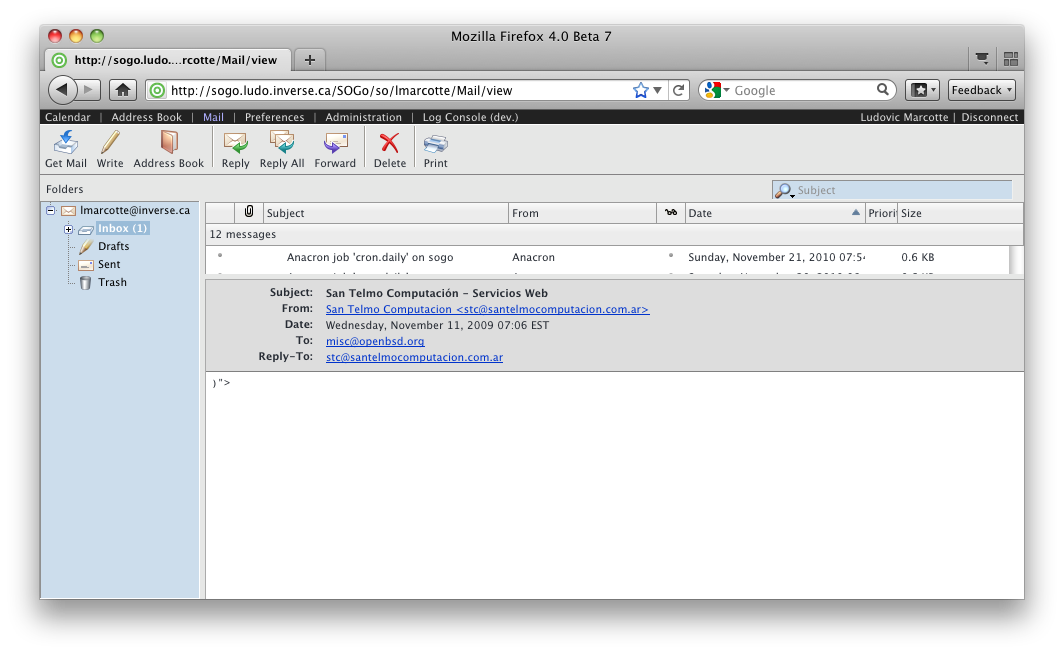The width and height of the screenshot is (1064, 654).
Task: Collapse the lmarcotte@inverse.ca account tree
Action: 51,211
